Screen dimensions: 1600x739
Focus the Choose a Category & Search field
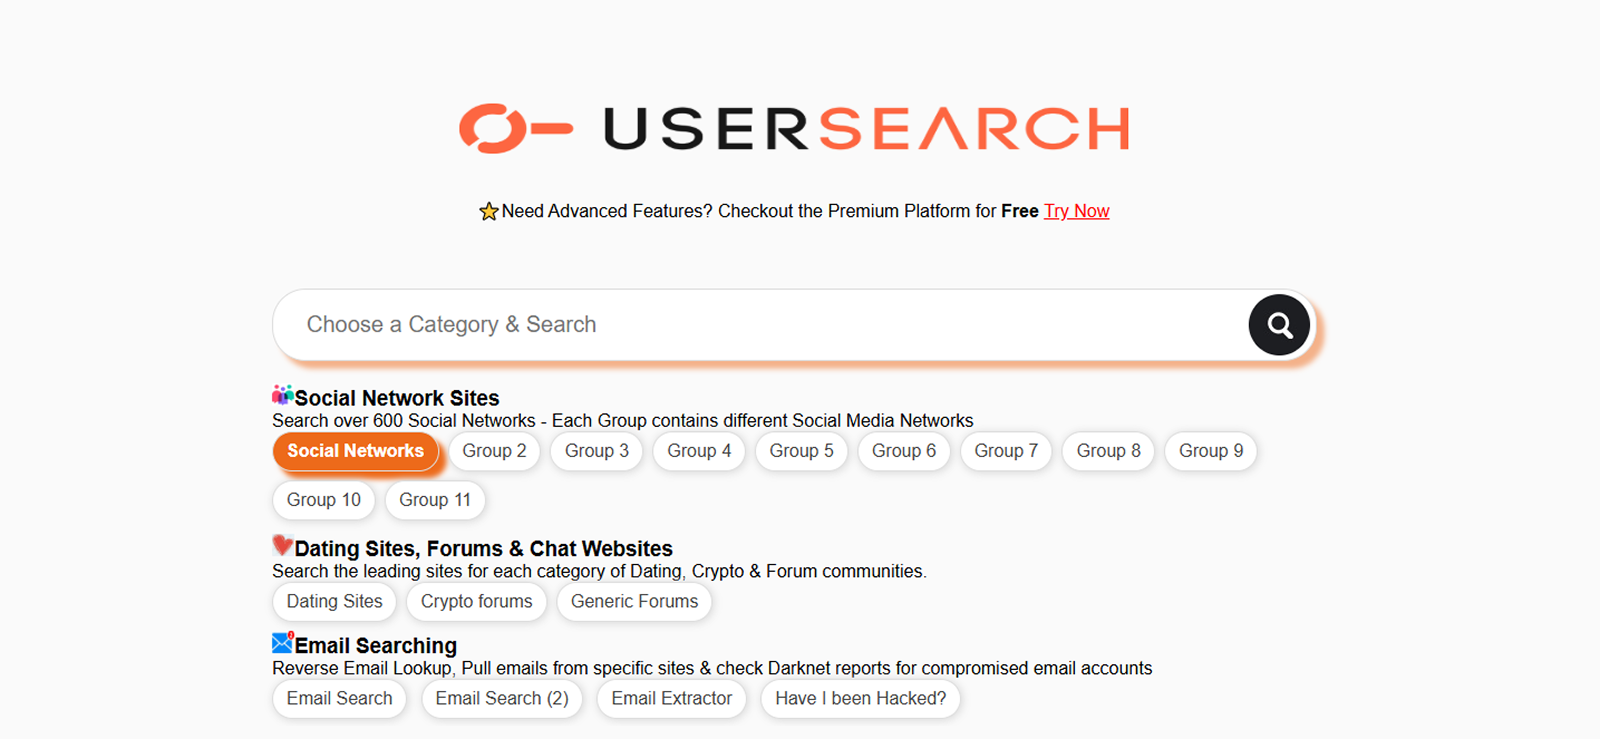760,325
